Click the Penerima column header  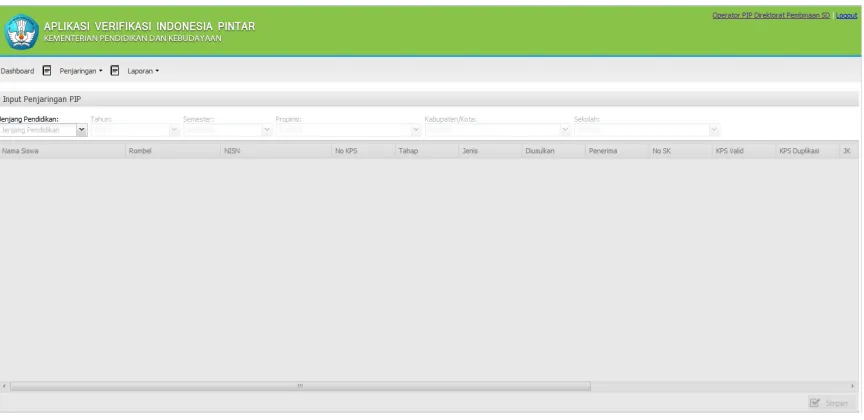[617, 151]
